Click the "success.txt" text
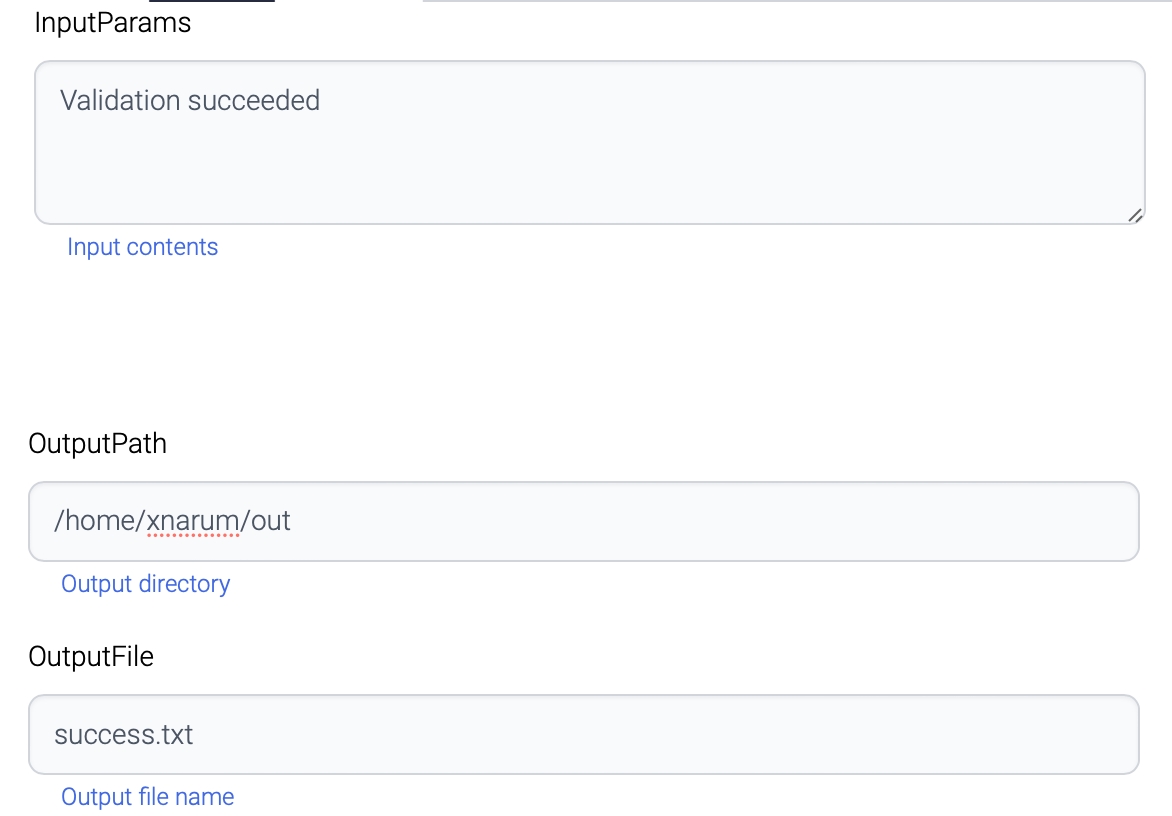The height and width of the screenshot is (816, 1172). pos(124,734)
